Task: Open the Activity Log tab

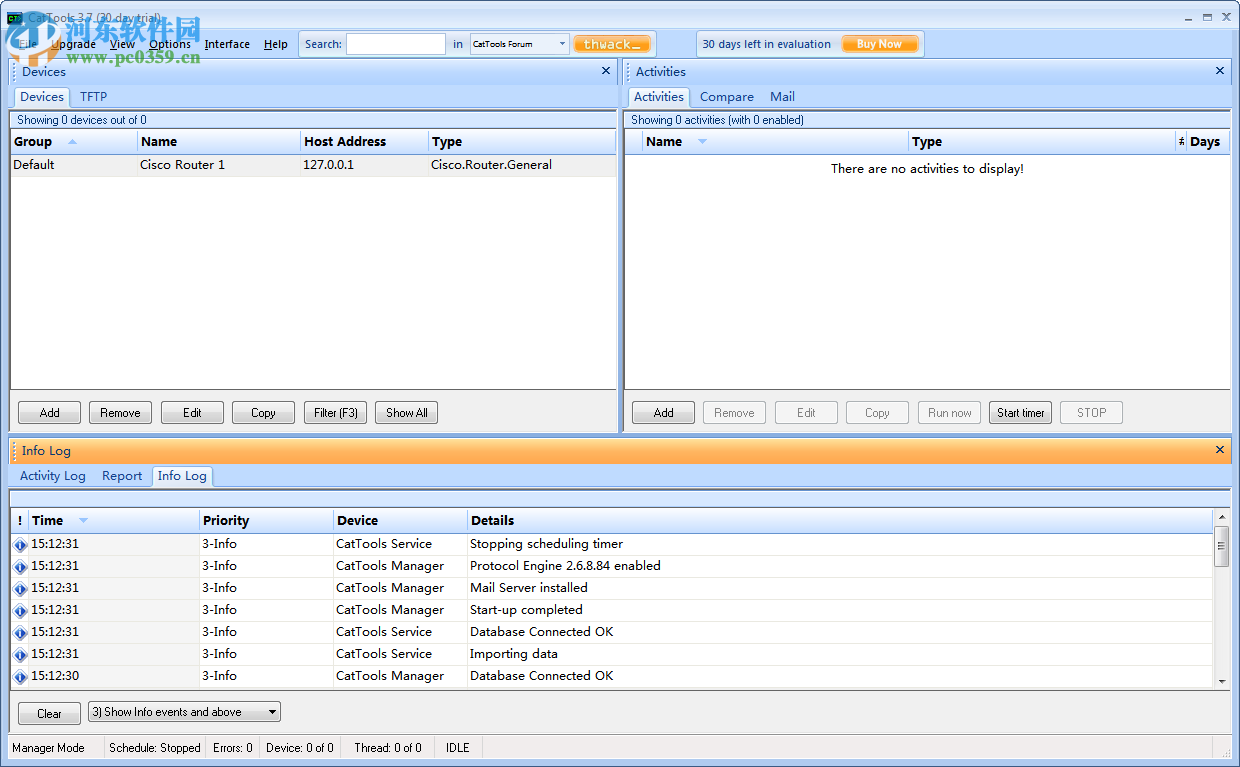Action: pyautogui.click(x=53, y=476)
